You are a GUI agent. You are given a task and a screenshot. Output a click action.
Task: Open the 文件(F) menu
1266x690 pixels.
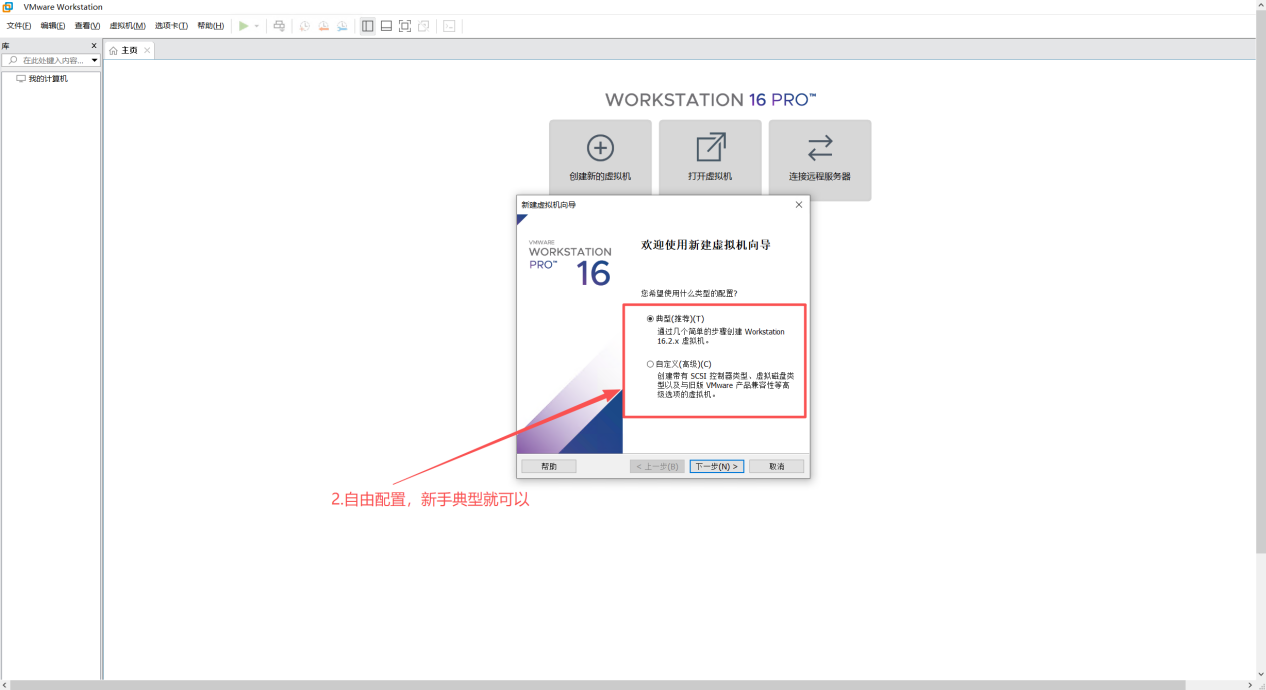pos(19,26)
